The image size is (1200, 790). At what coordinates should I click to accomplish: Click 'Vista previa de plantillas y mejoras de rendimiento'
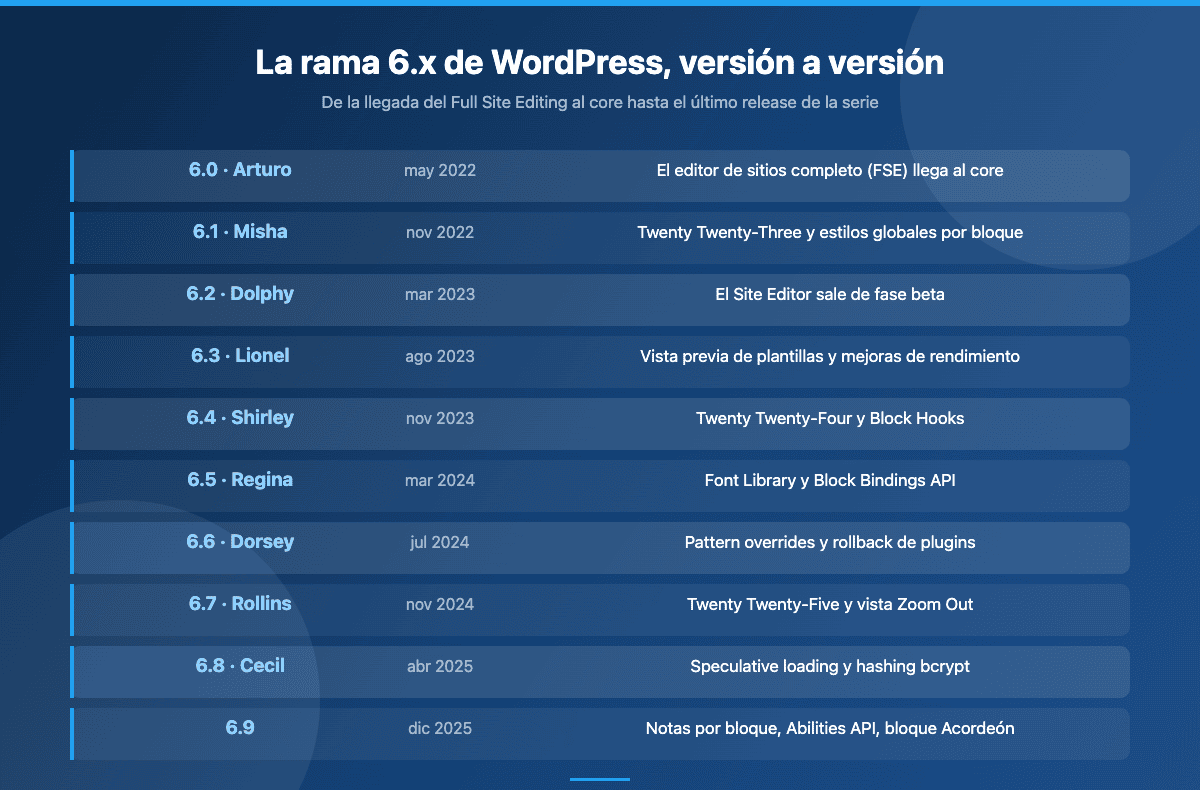point(830,357)
